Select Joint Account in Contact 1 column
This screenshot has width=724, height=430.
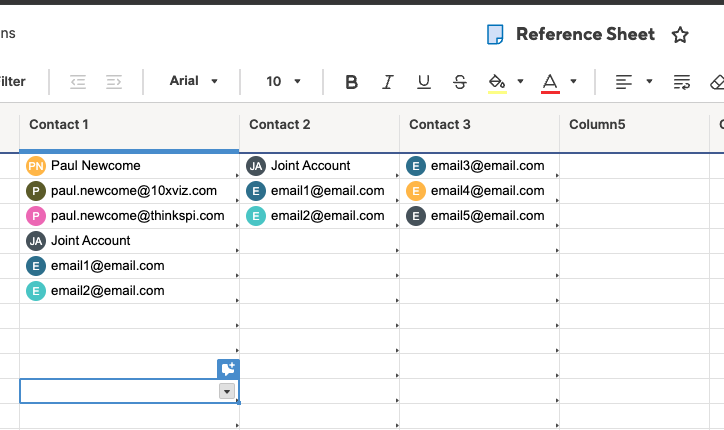(x=129, y=241)
